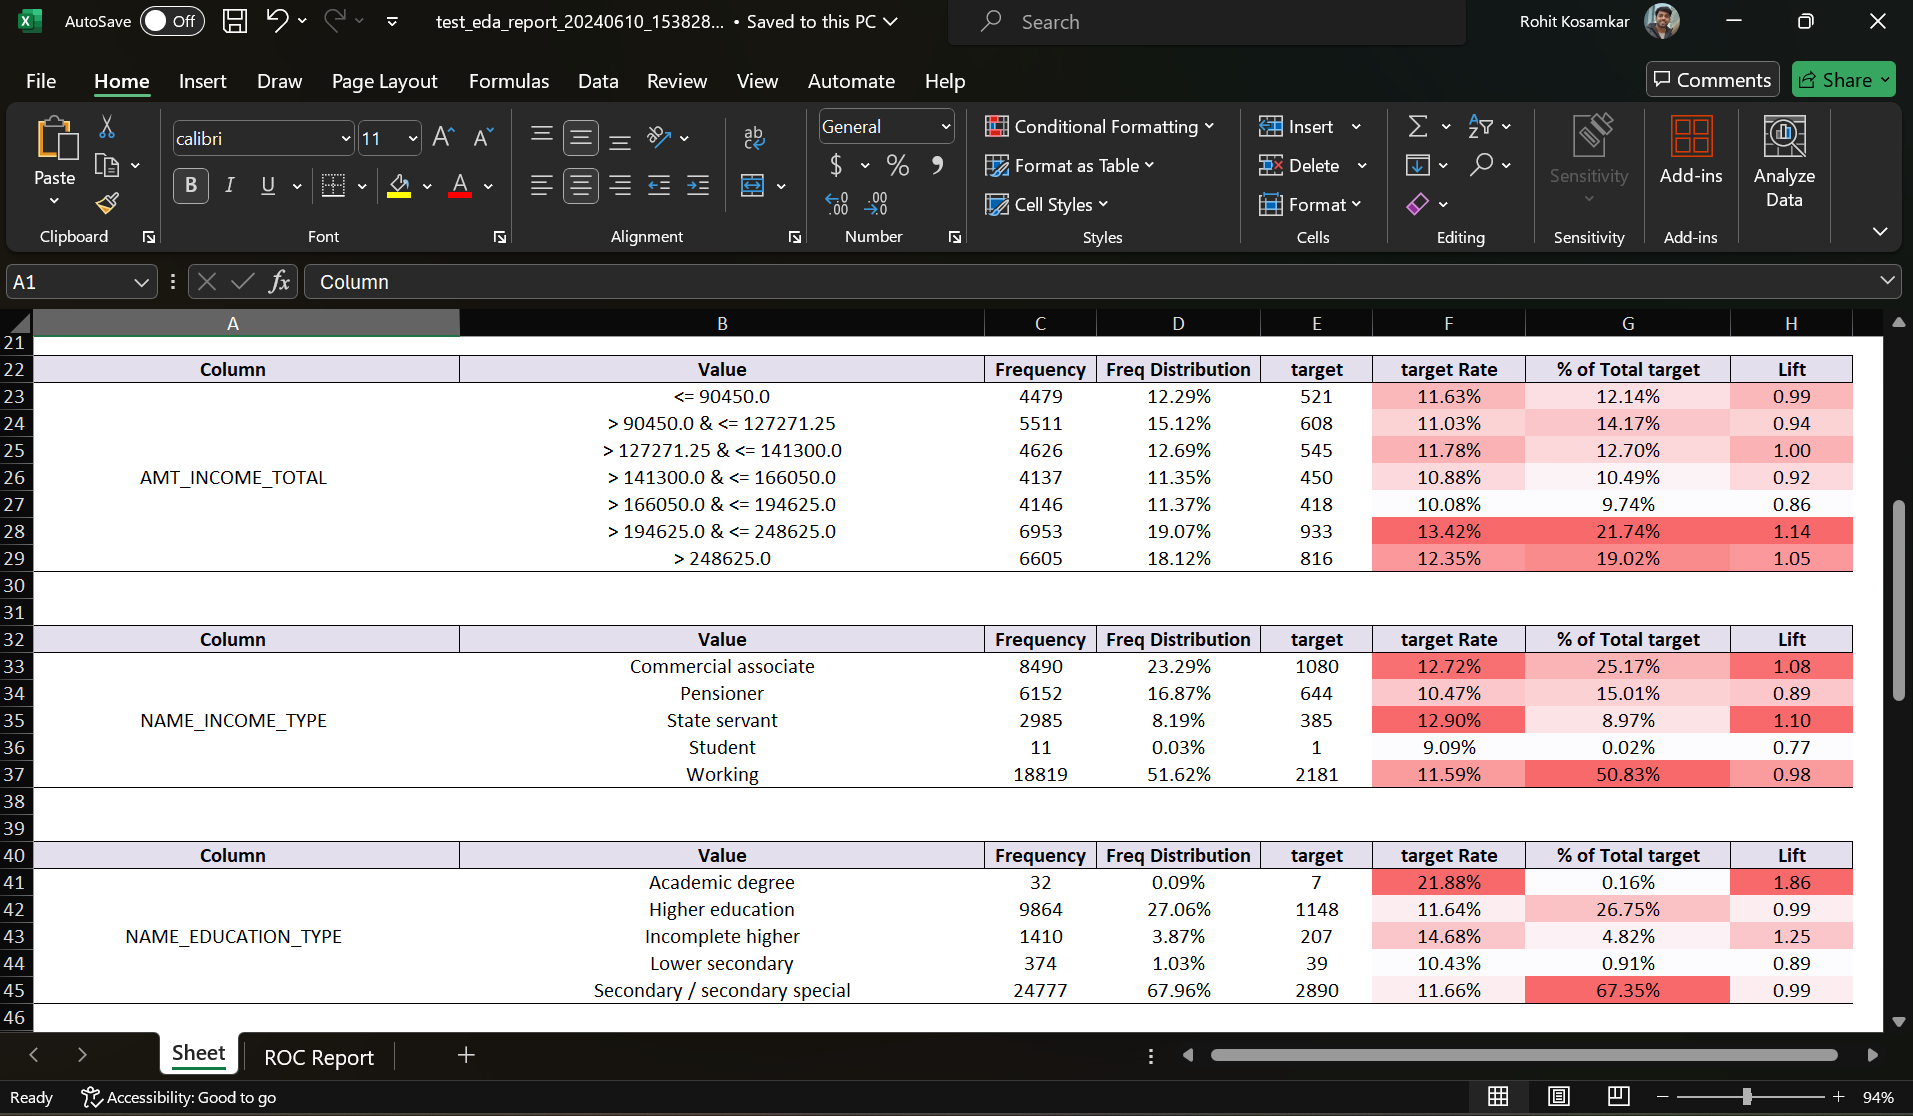
Task: Expand the Fill Color dropdown arrow
Action: 427,186
